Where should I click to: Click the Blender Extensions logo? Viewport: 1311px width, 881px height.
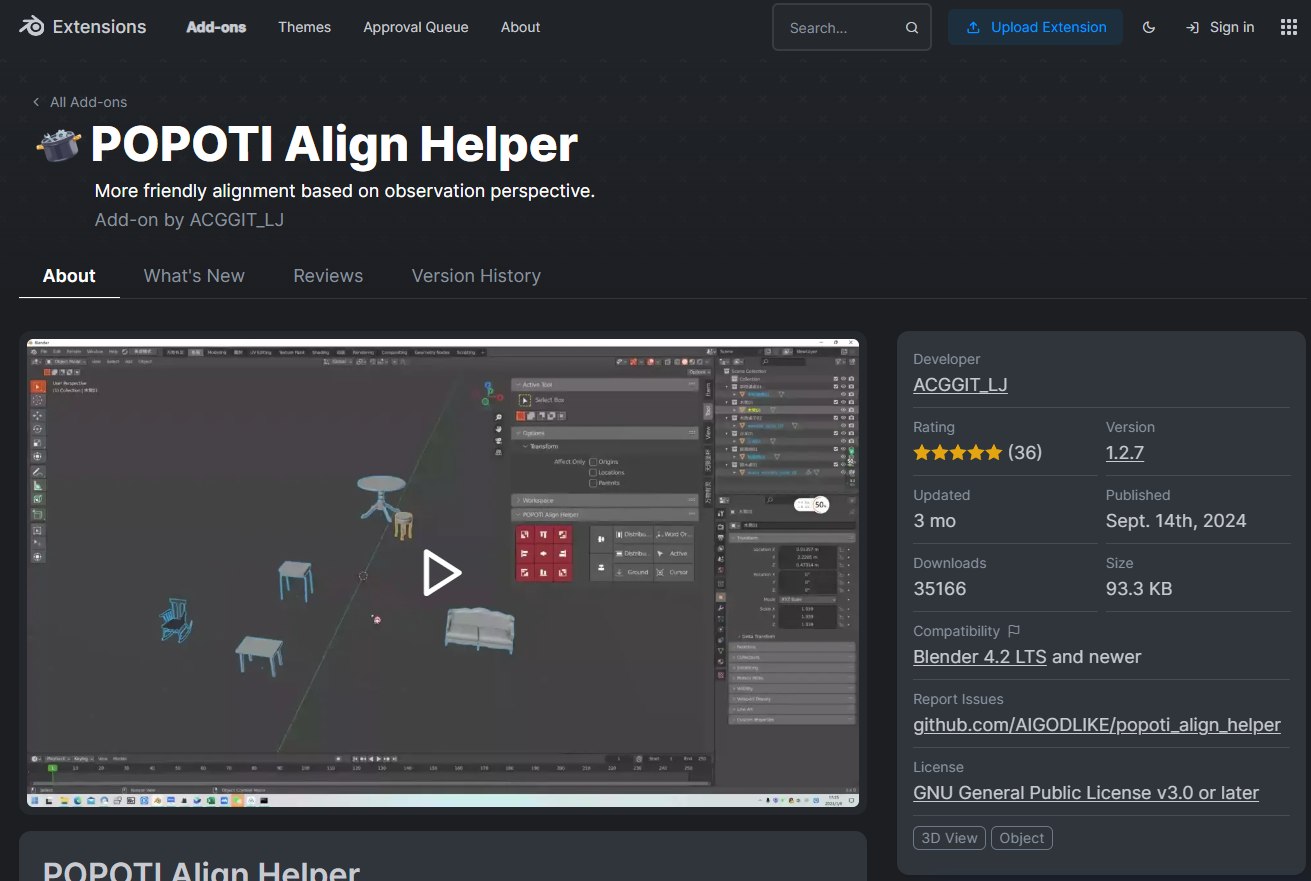tap(82, 27)
